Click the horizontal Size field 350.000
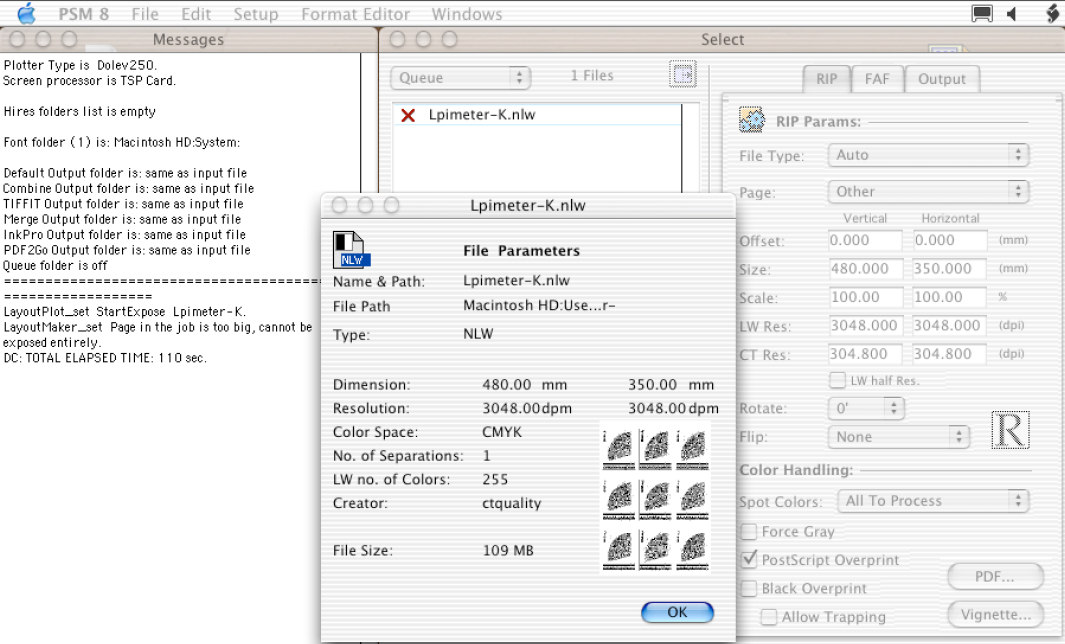The width and height of the screenshot is (1065, 644). coord(950,269)
